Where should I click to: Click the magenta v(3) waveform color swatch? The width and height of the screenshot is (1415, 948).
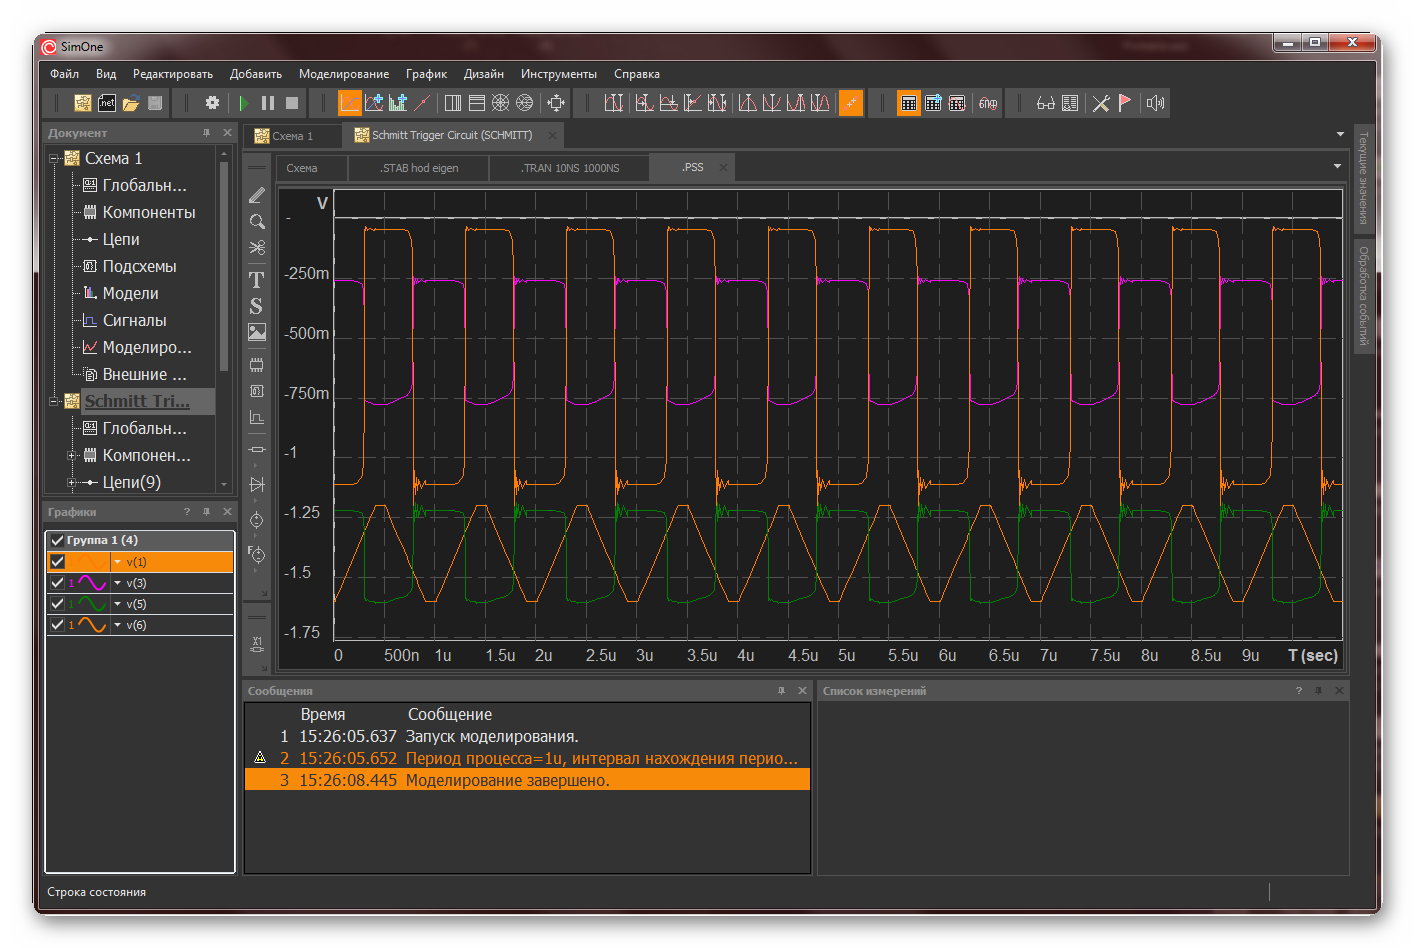click(92, 583)
